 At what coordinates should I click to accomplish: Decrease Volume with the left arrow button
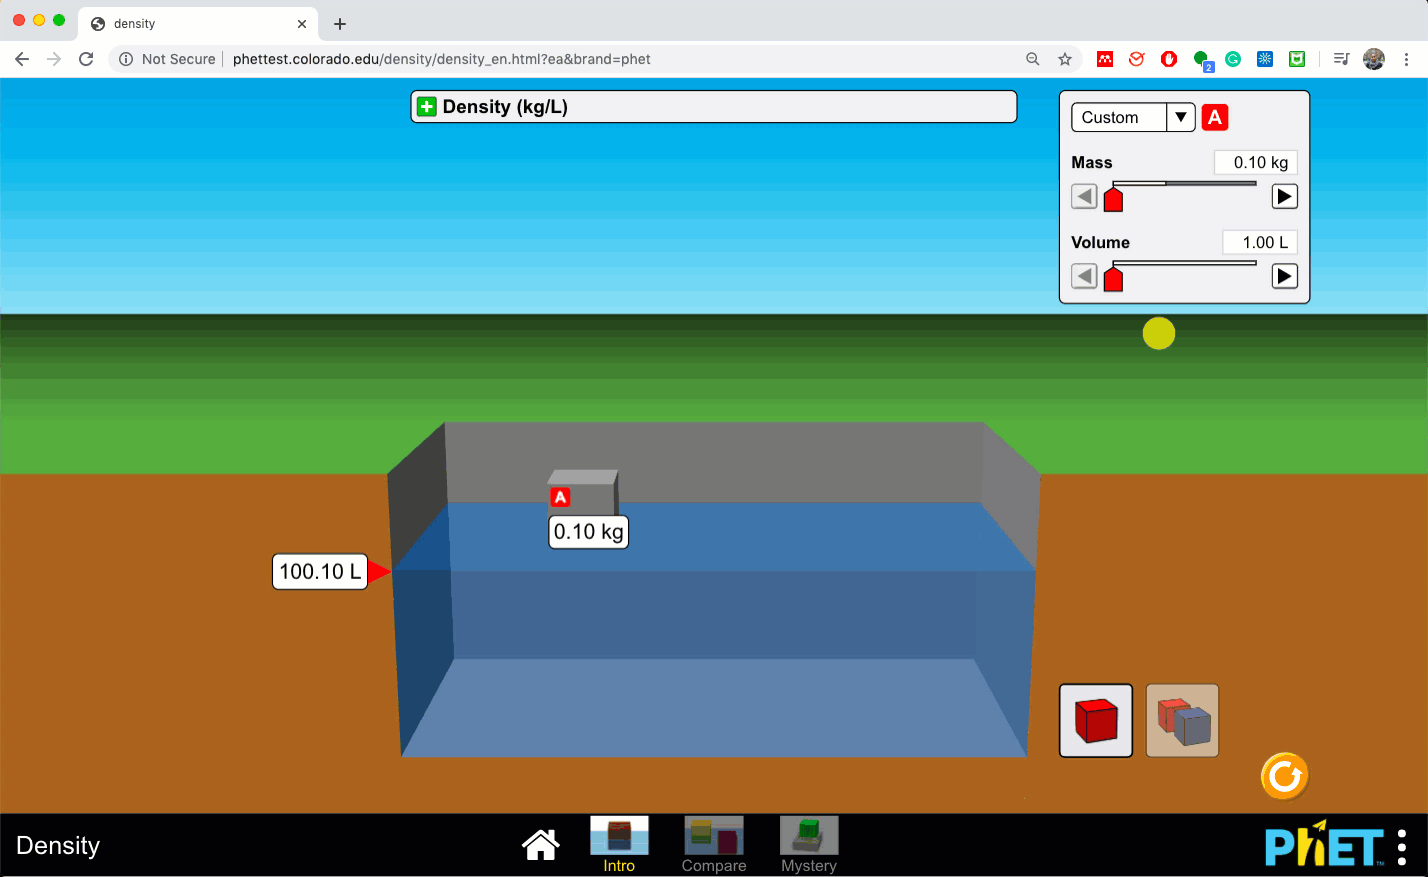pos(1084,276)
